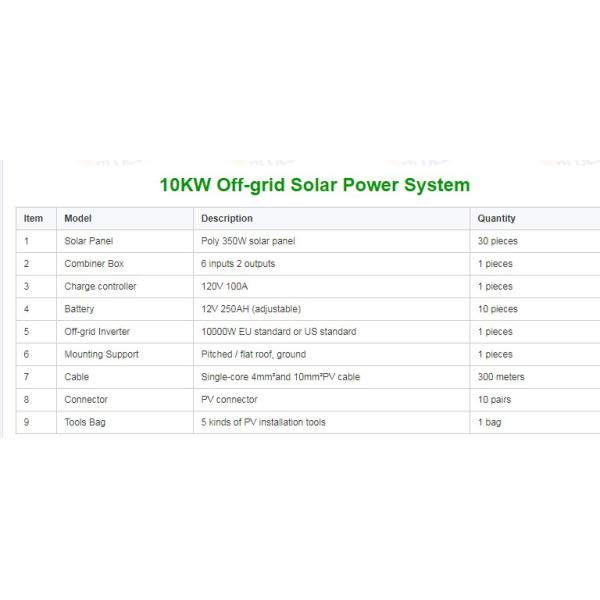The image size is (600, 600).
Task: Click the 'Model' column header
Action: tap(78, 218)
